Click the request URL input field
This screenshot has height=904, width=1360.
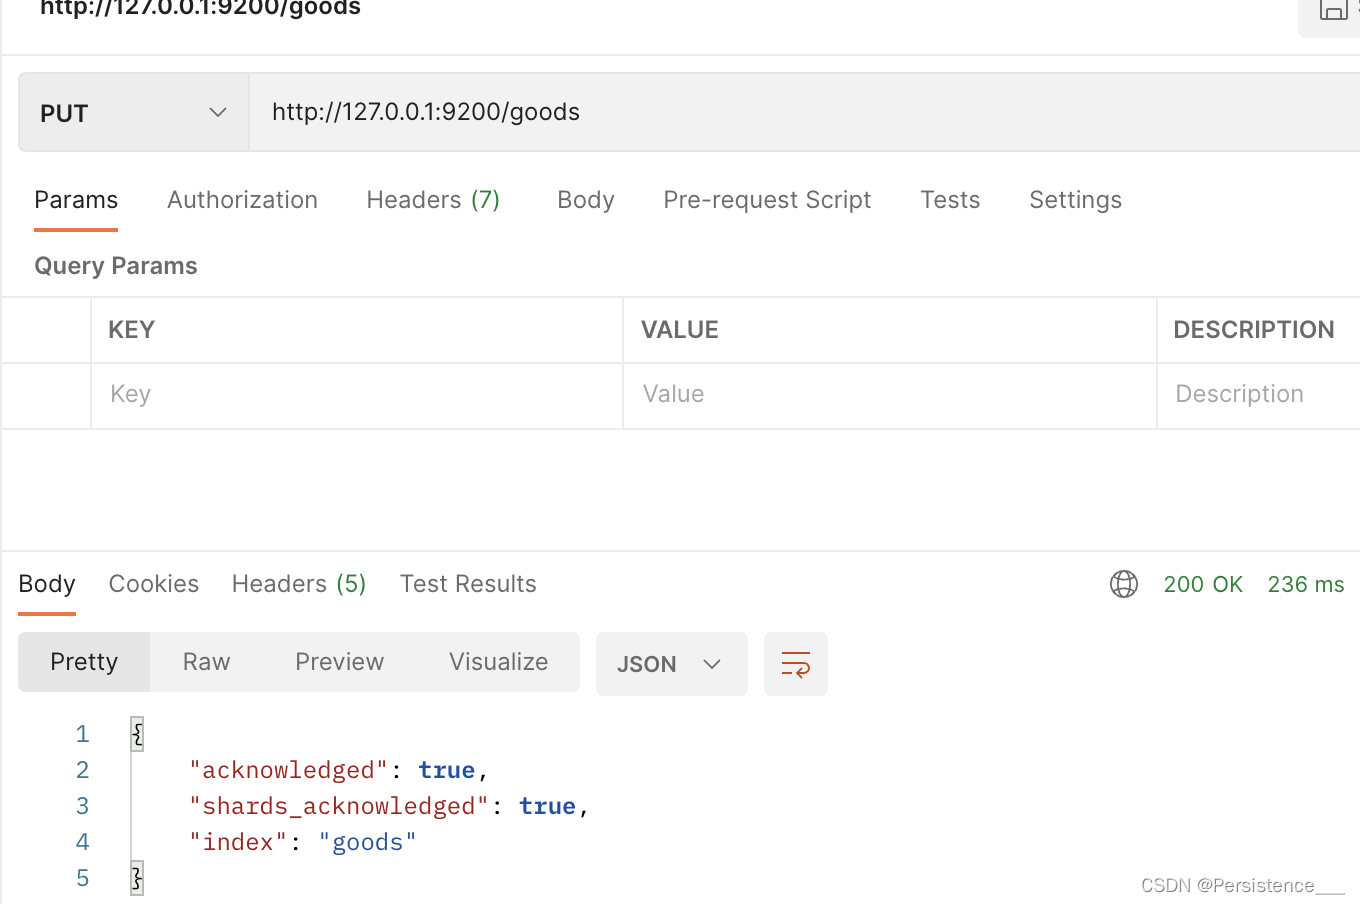click(x=804, y=112)
